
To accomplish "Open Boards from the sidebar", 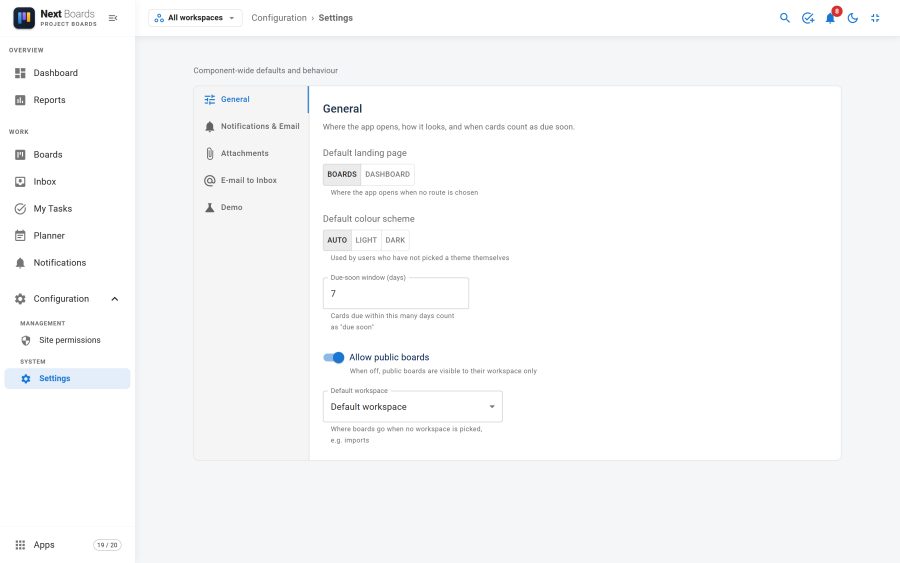I will (67, 154).
